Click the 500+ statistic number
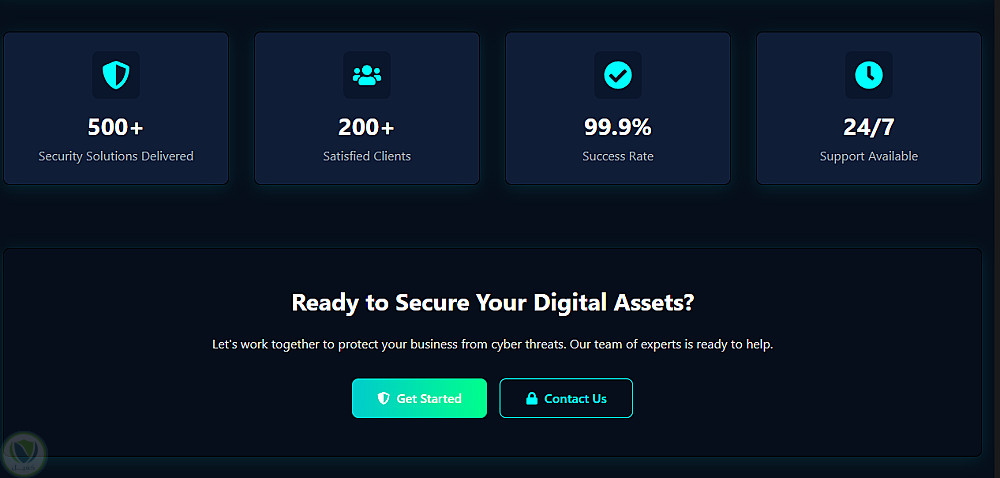The height and width of the screenshot is (478, 1000). point(116,127)
